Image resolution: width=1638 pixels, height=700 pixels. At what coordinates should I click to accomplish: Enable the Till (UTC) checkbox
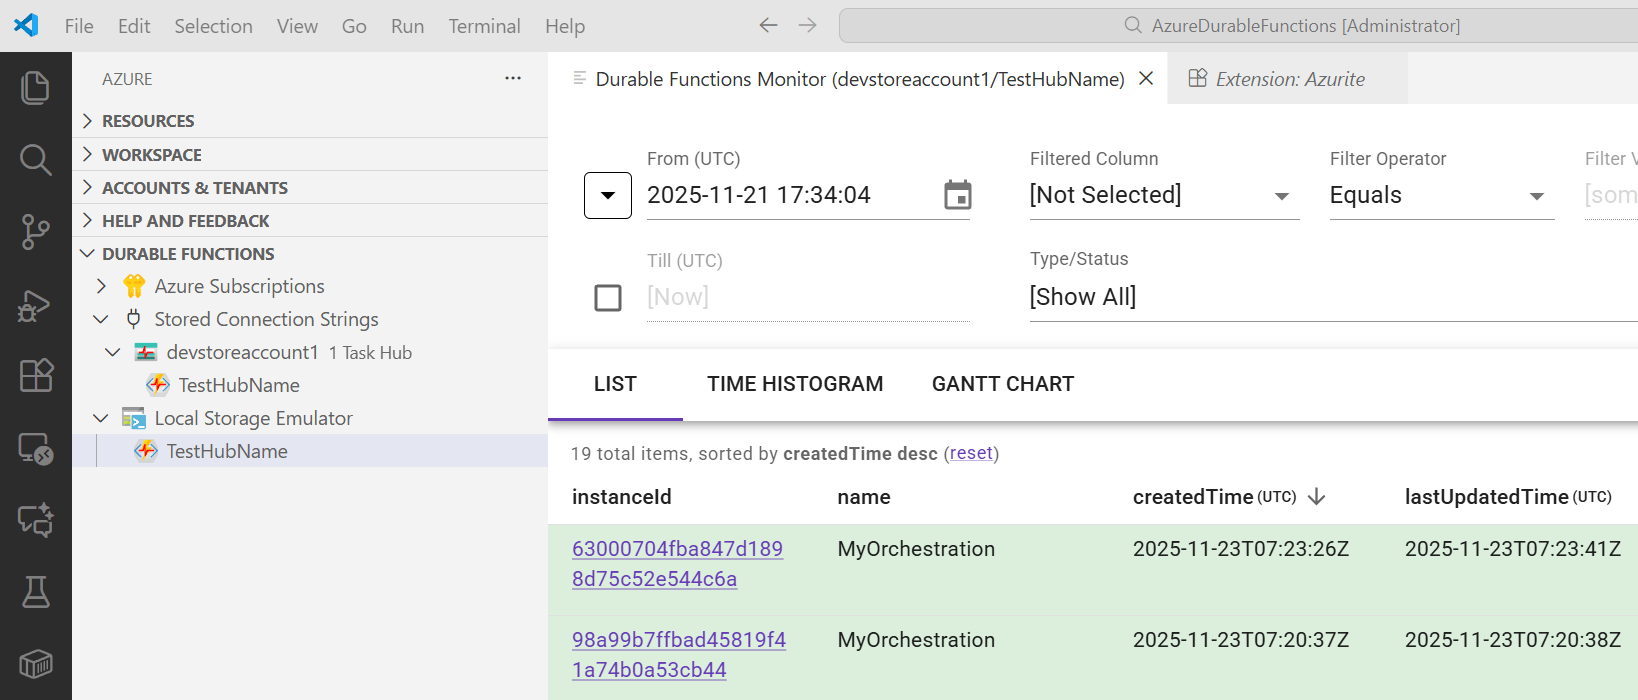click(x=608, y=298)
